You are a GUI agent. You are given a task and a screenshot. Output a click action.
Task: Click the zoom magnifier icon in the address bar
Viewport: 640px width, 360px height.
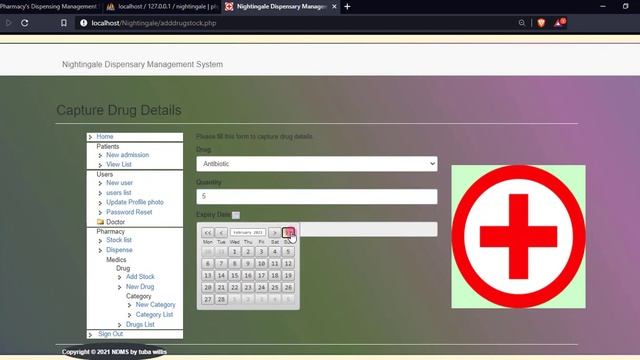point(522,23)
